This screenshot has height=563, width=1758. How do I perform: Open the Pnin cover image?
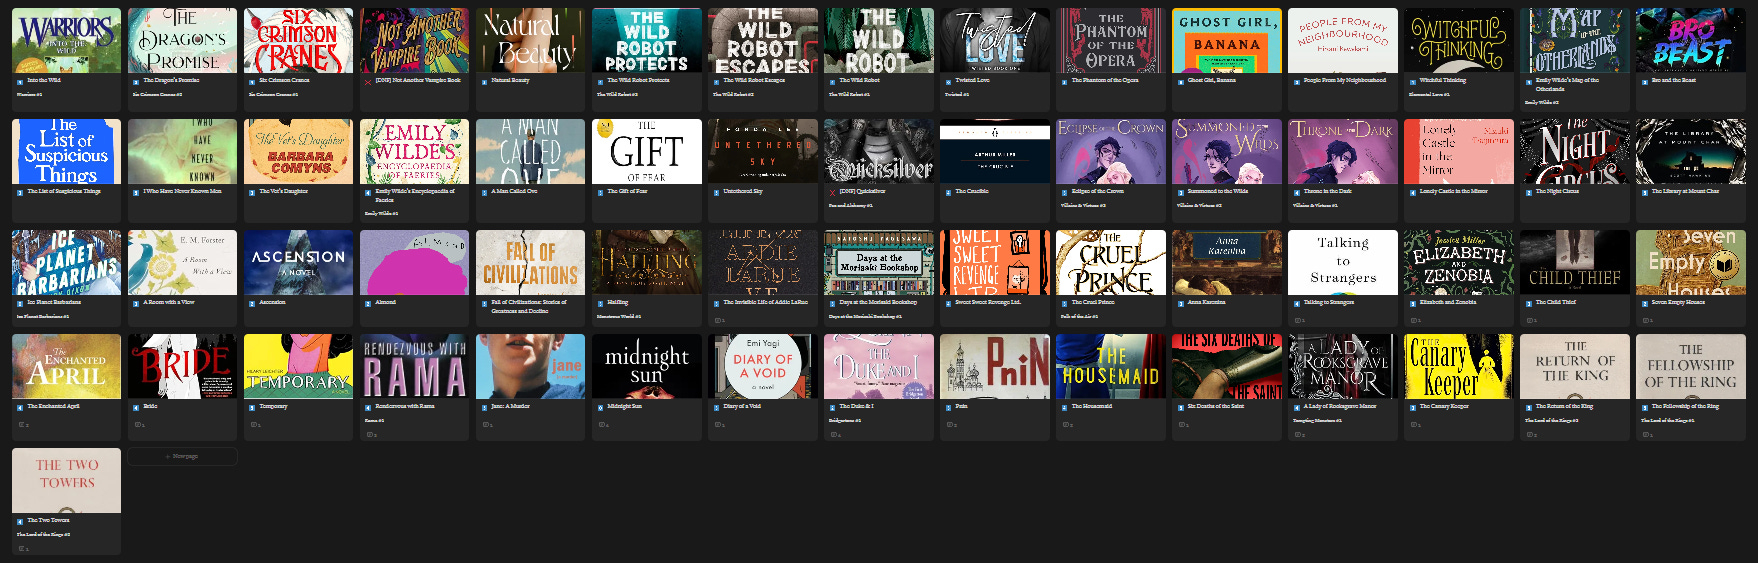pos(994,366)
